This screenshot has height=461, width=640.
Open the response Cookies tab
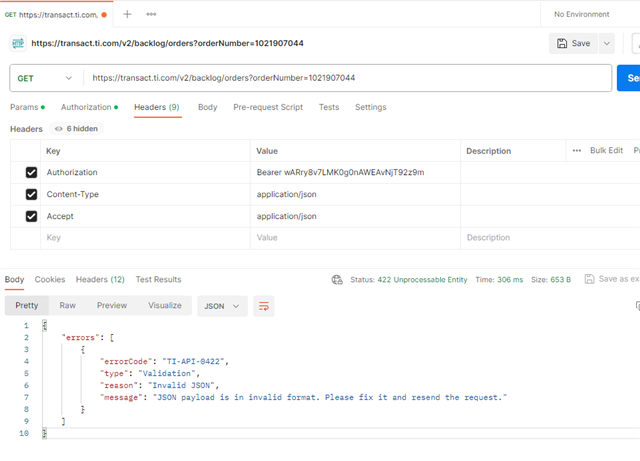click(x=50, y=280)
